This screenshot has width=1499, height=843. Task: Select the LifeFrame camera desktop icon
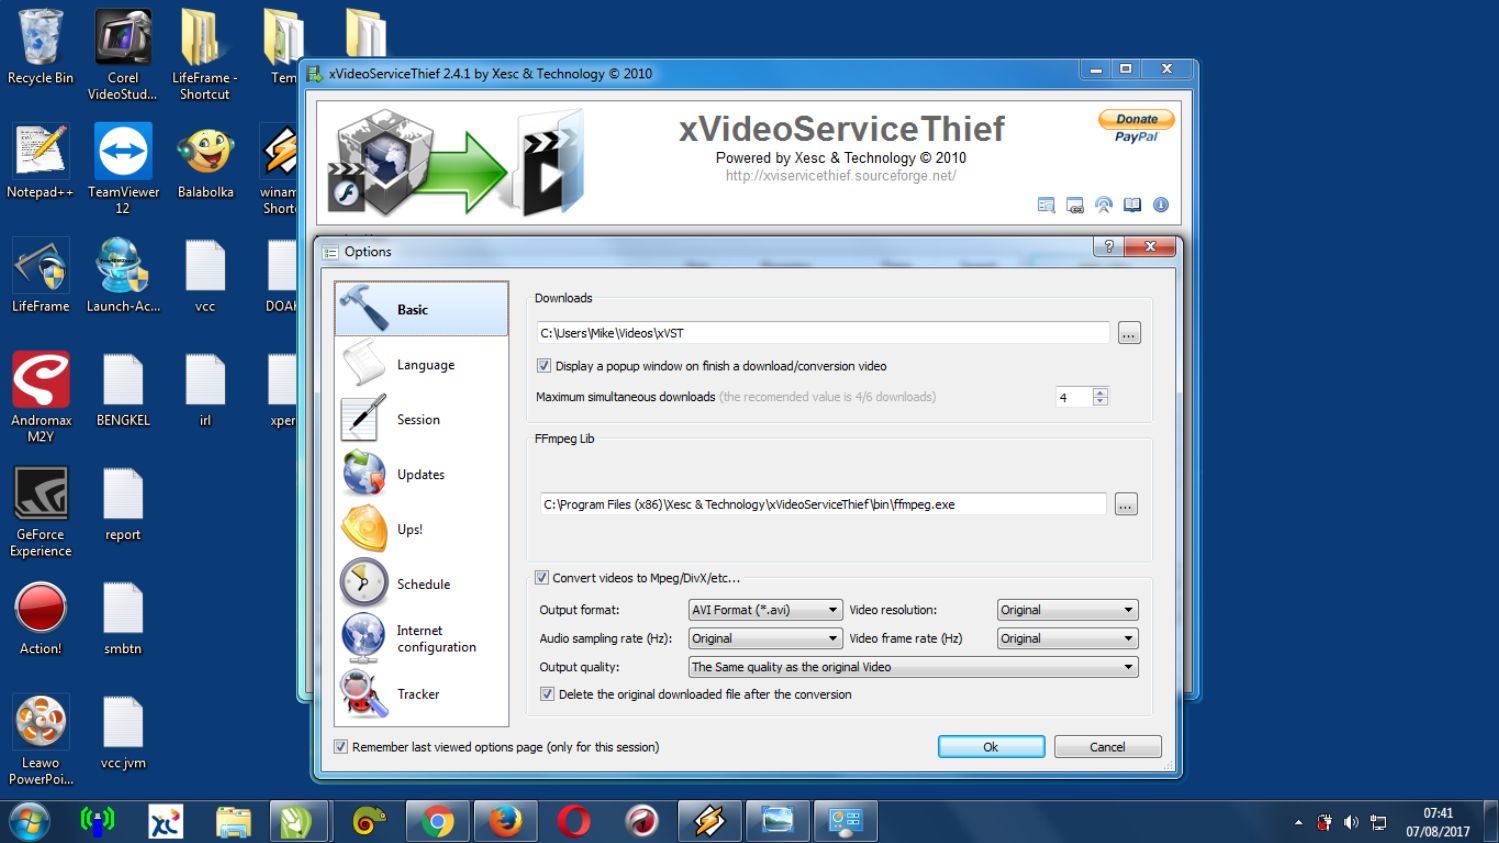point(40,275)
